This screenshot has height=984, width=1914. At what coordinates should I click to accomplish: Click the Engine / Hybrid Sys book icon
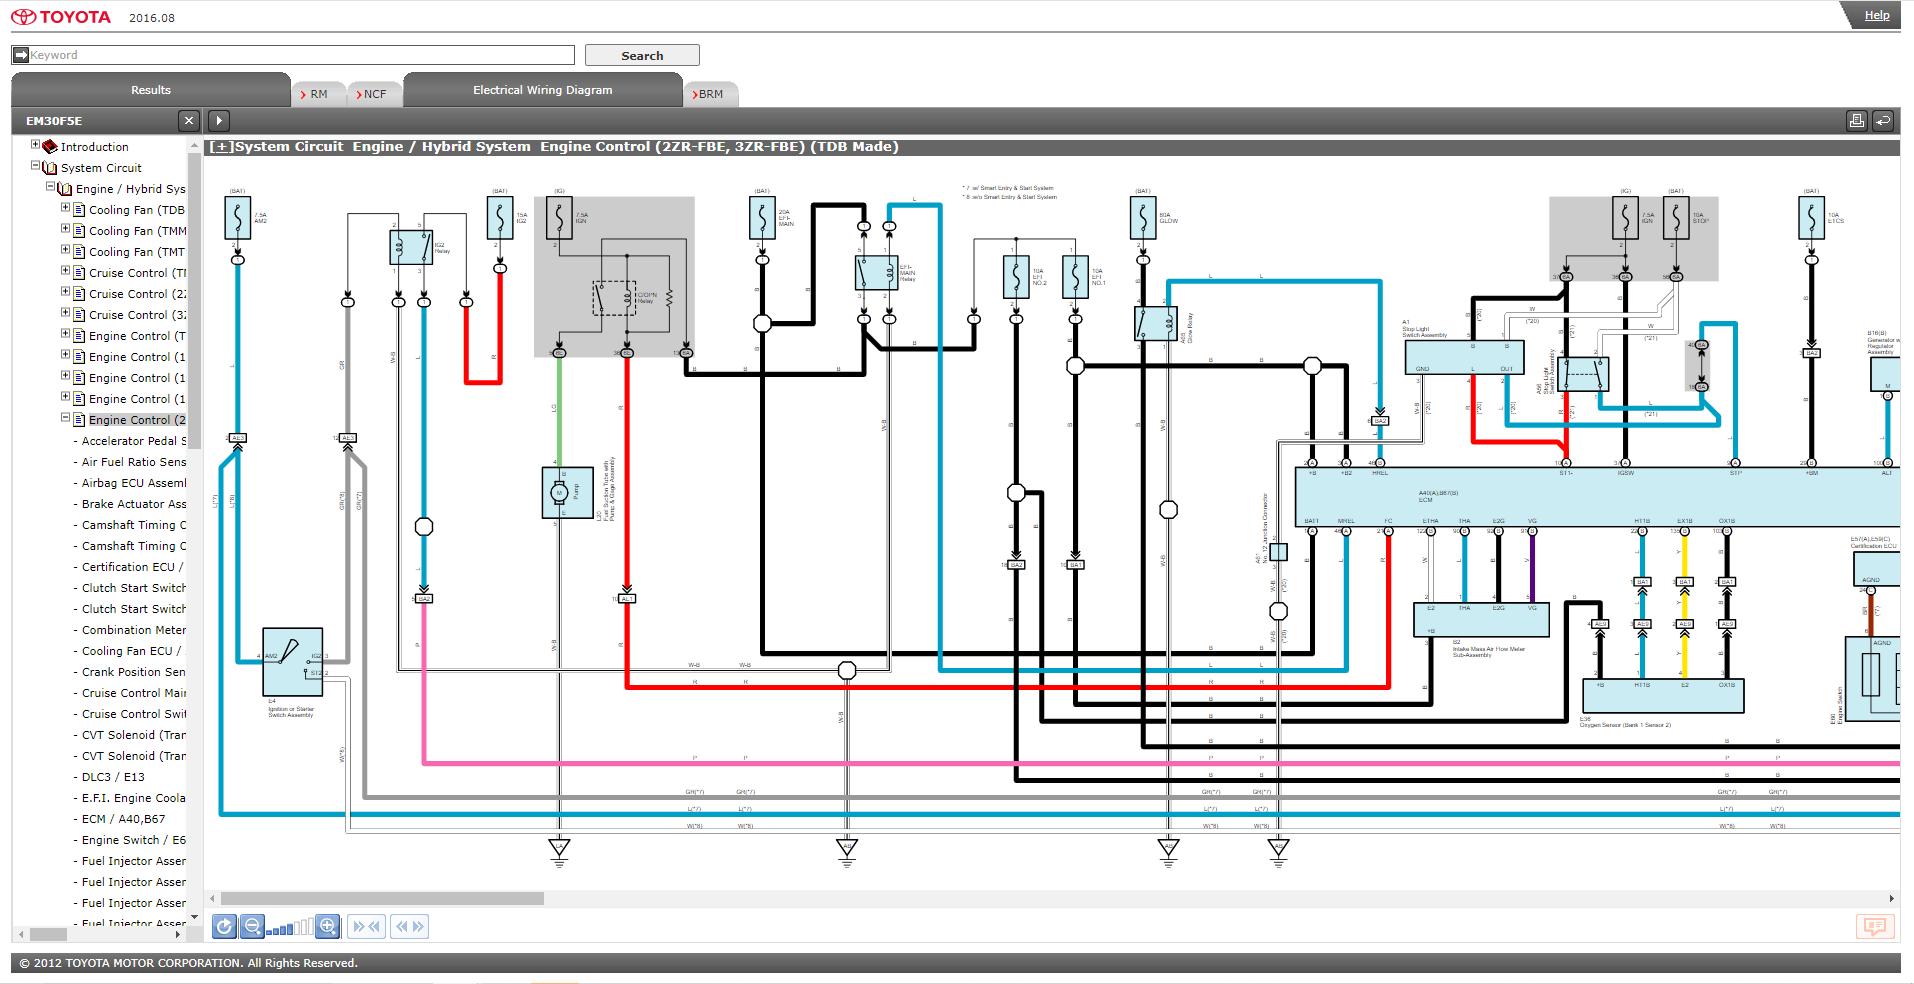[65, 188]
